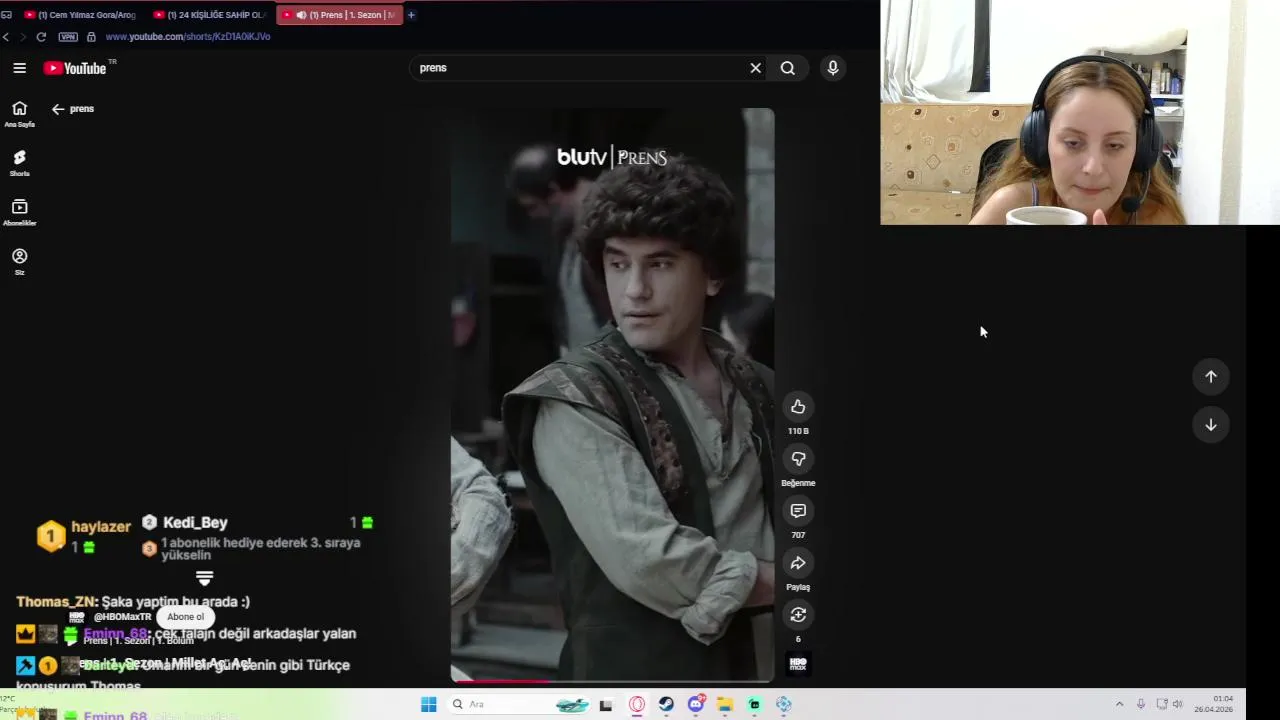Like the Short video
Image resolution: width=1280 pixels, height=720 pixels.
(x=798, y=407)
